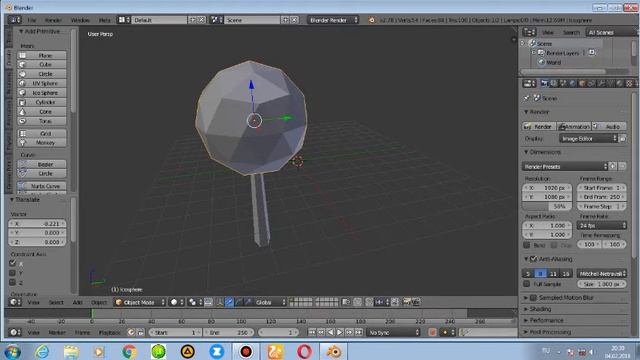The image size is (640, 360).
Task: Play the animation forward
Action: point(340,333)
